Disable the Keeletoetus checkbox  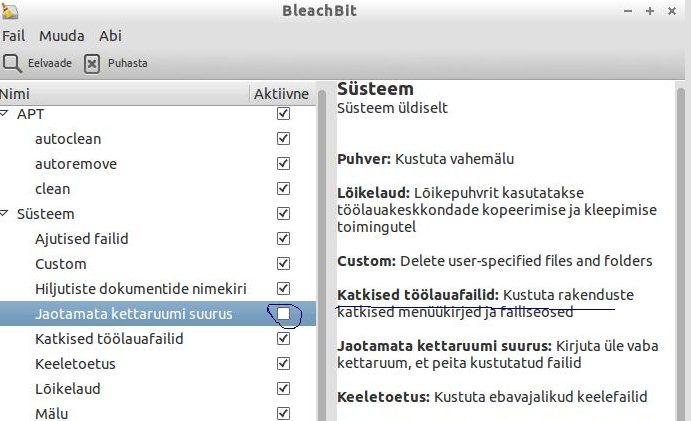tap(283, 364)
